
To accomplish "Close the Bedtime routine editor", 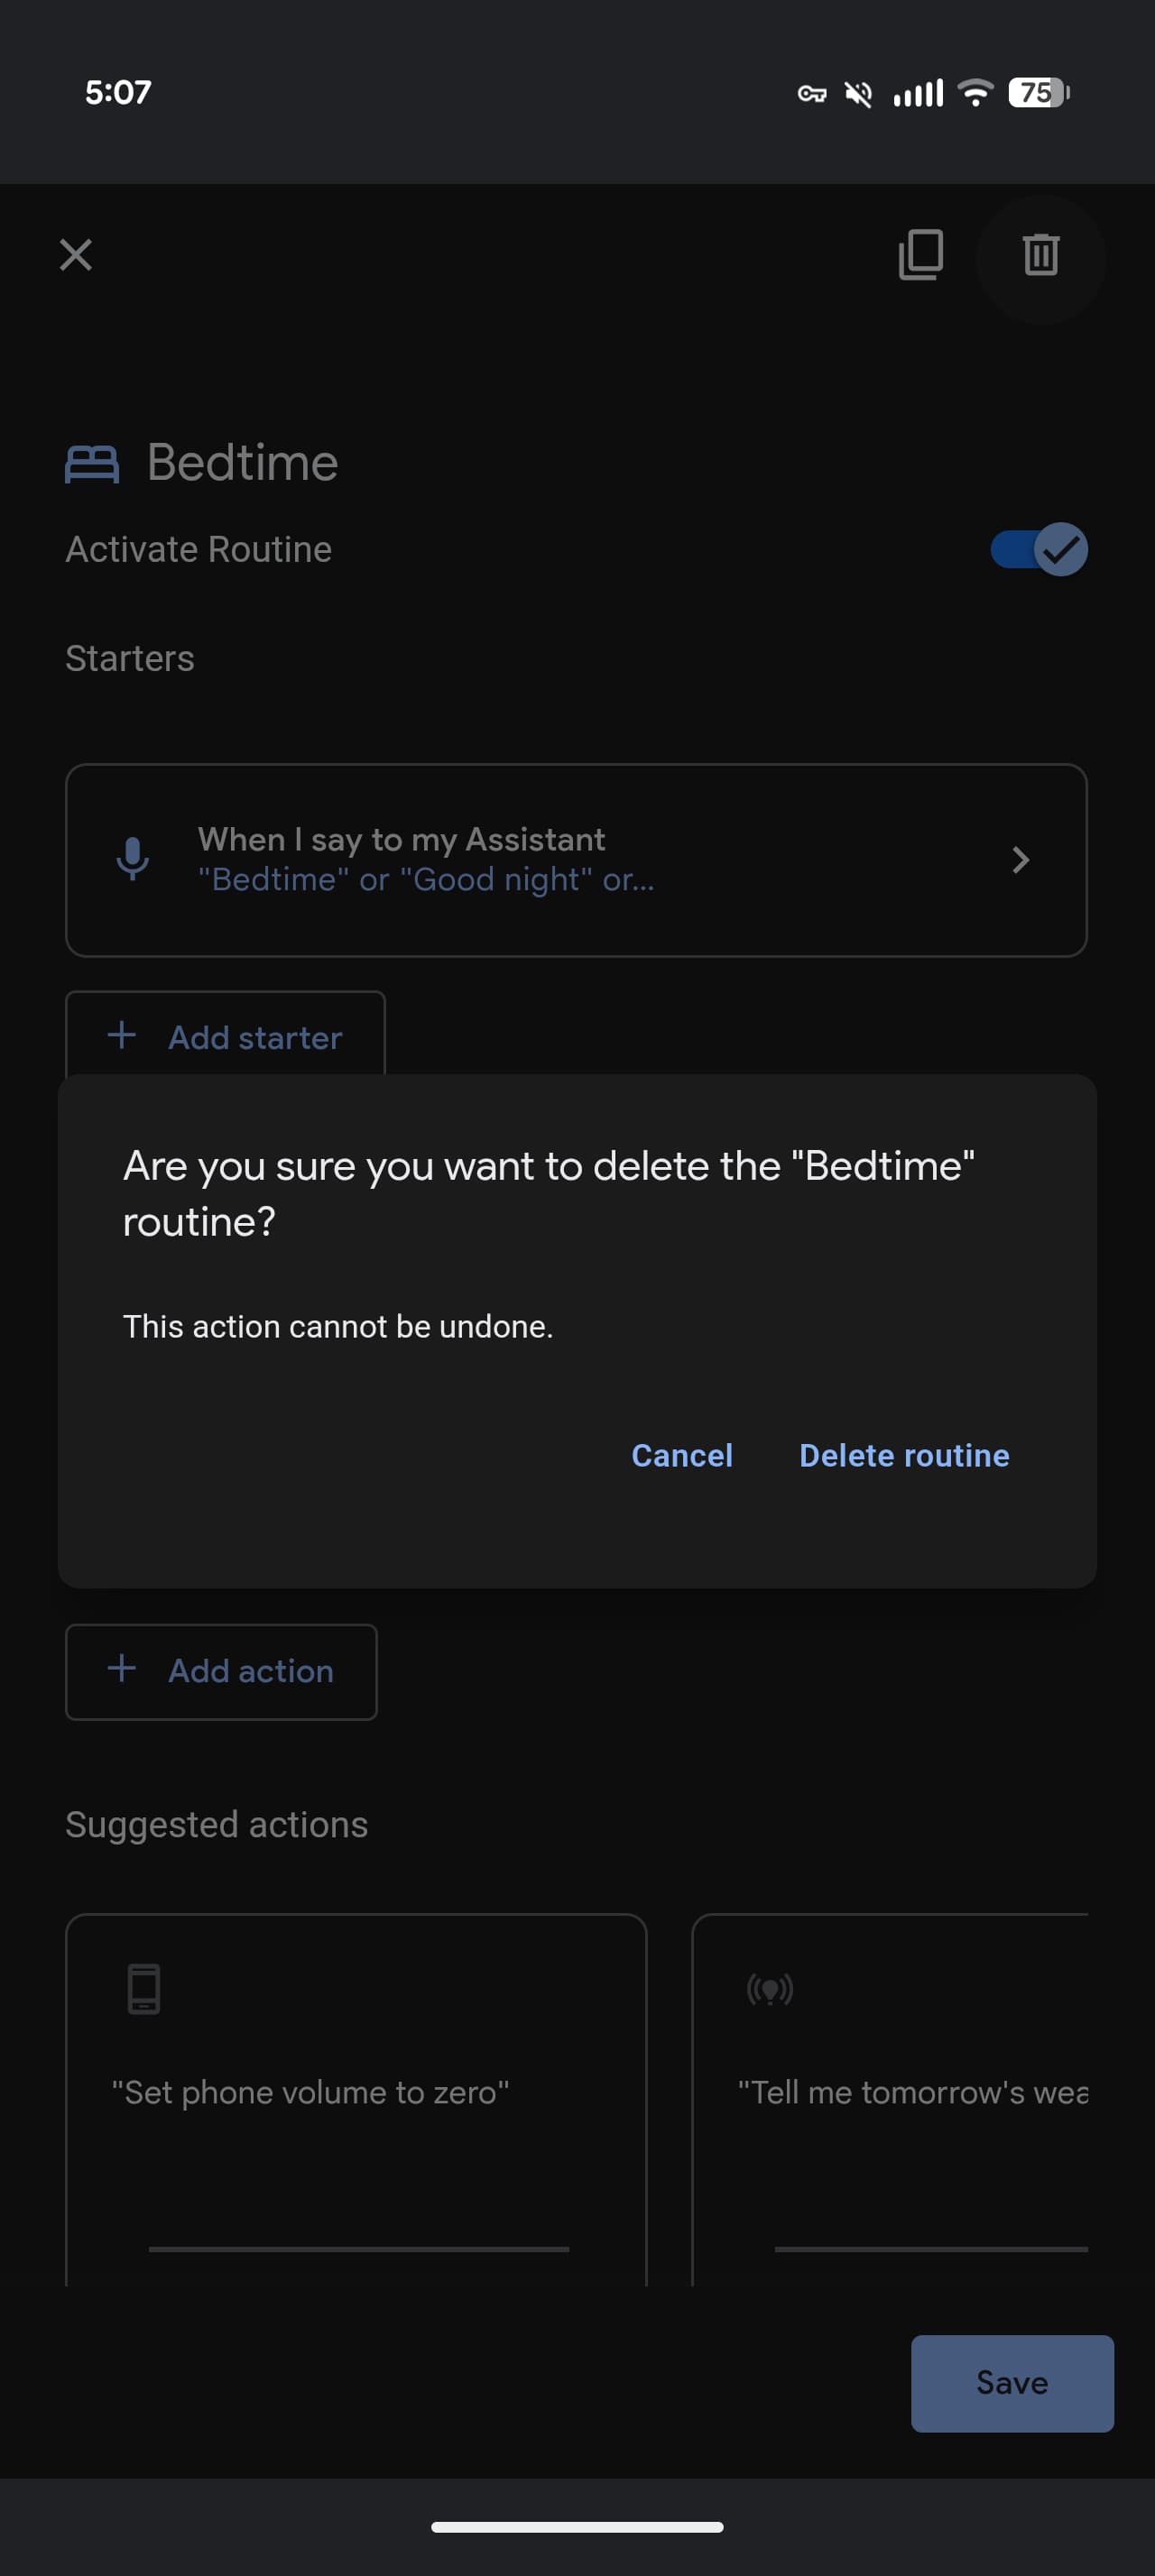I will (x=76, y=255).
